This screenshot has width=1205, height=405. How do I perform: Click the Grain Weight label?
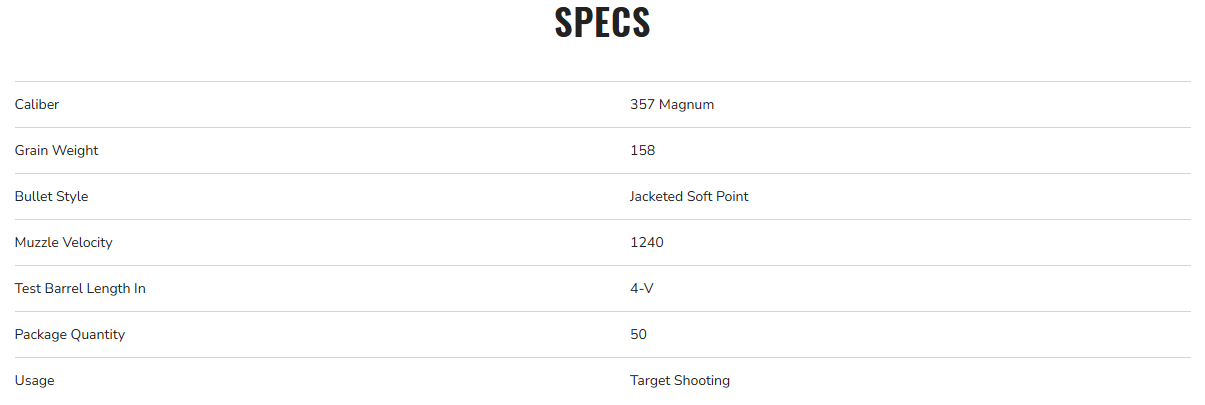tap(56, 150)
